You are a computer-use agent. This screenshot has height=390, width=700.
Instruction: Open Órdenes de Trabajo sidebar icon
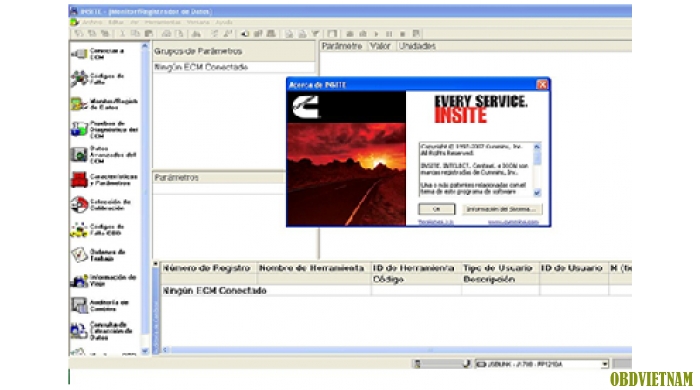click(x=79, y=255)
